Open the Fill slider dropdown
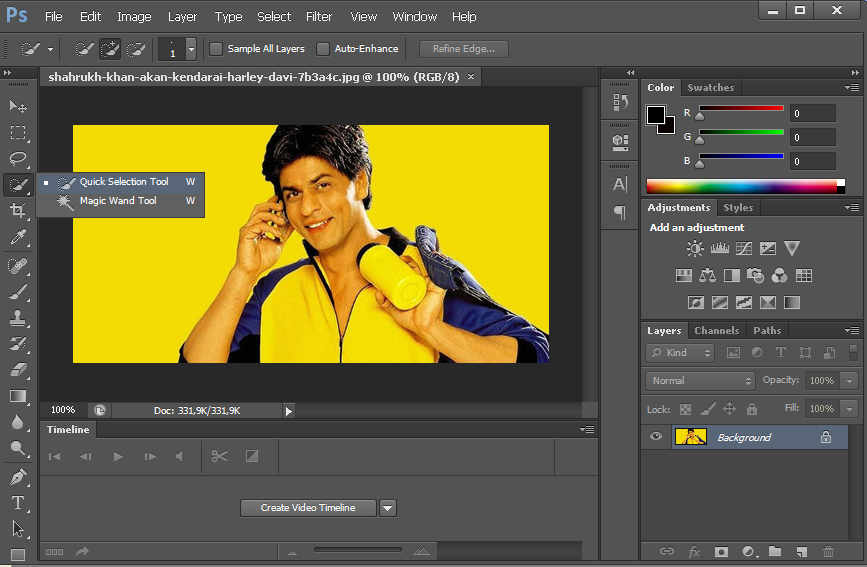This screenshot has height=567, width=867. pos(849,409)
